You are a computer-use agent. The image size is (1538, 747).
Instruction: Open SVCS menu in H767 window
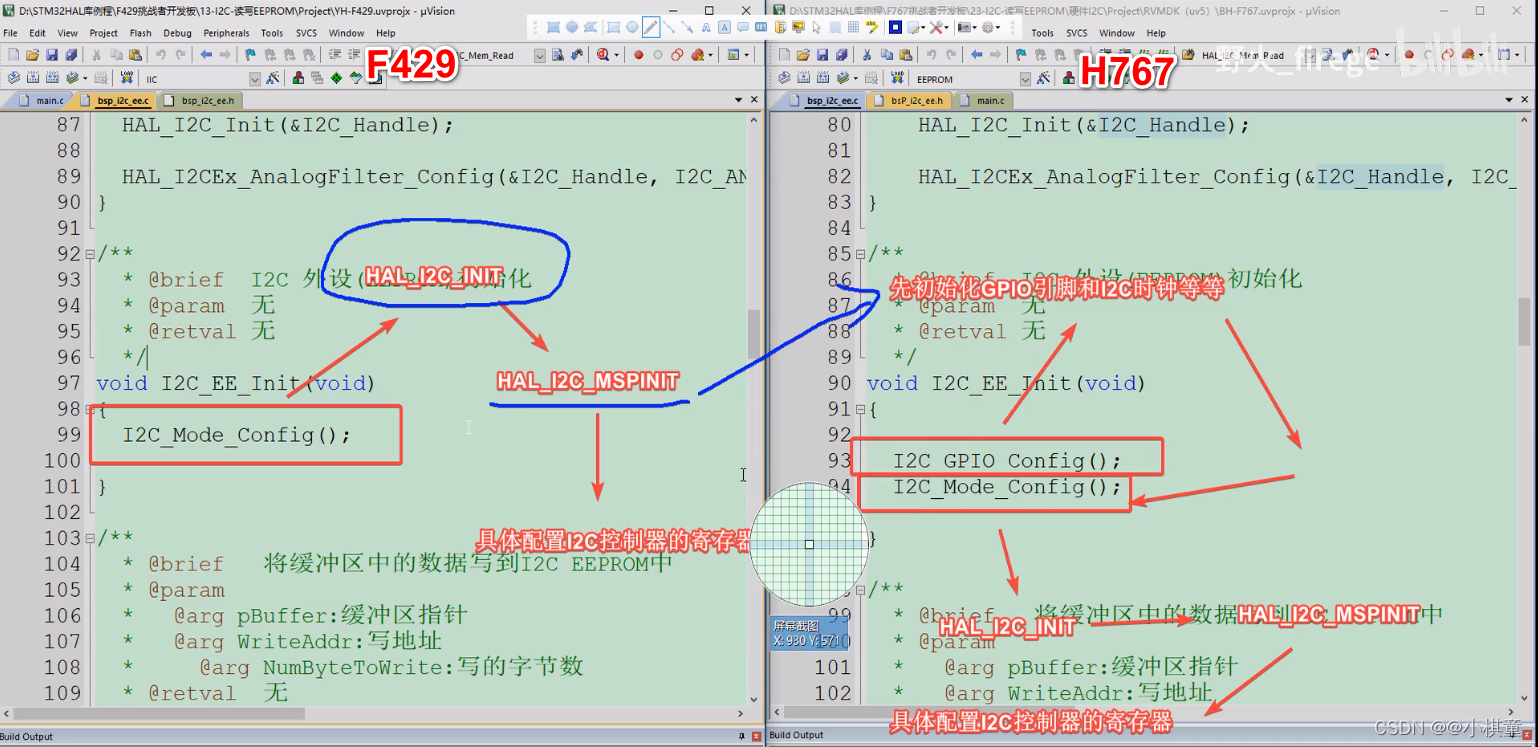pos(1077,33)
